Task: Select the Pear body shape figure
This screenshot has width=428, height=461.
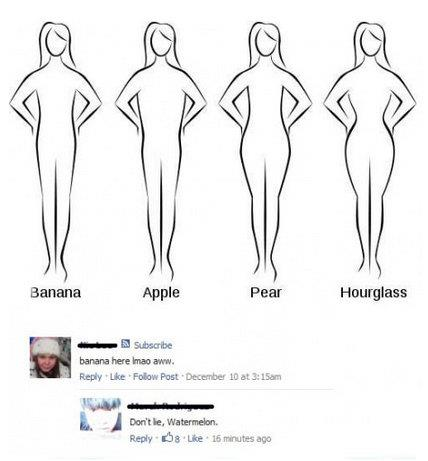Action: 265,152
